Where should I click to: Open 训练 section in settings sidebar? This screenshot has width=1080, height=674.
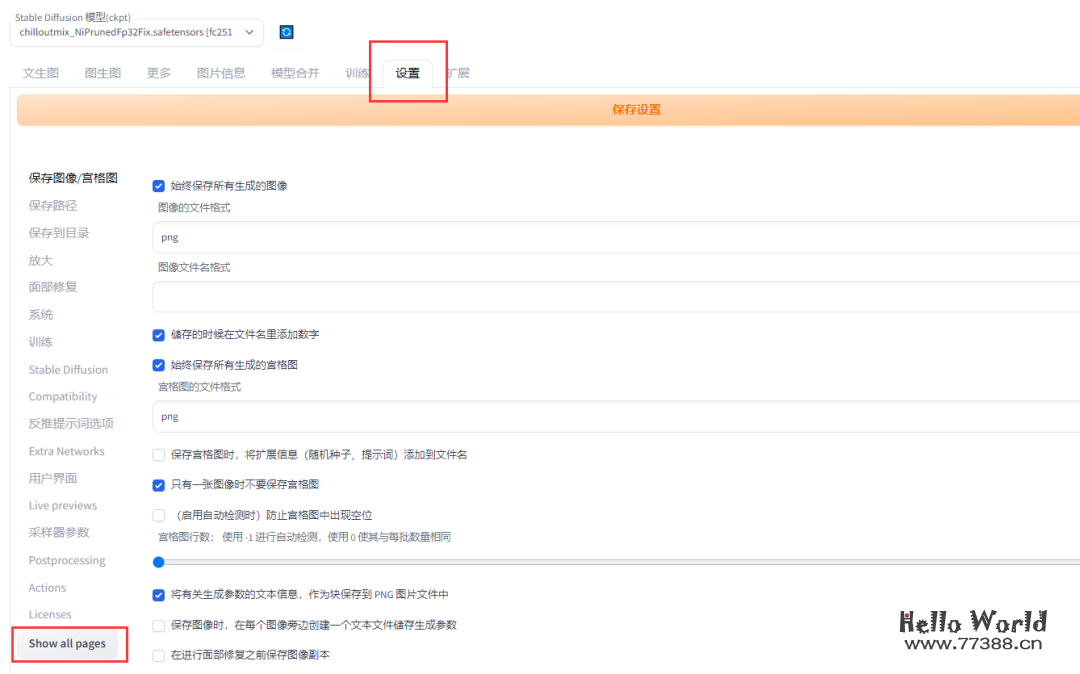coord(41,341)
